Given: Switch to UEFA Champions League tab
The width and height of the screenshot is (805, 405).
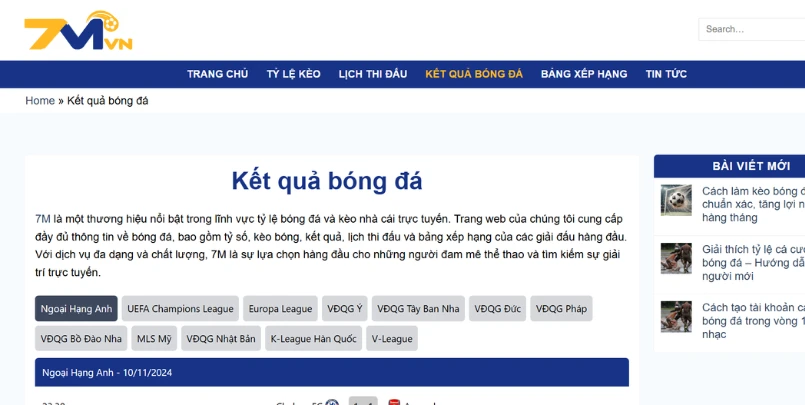Looking at the screenshot, I should pyautogui.click(x=180, y=308).
